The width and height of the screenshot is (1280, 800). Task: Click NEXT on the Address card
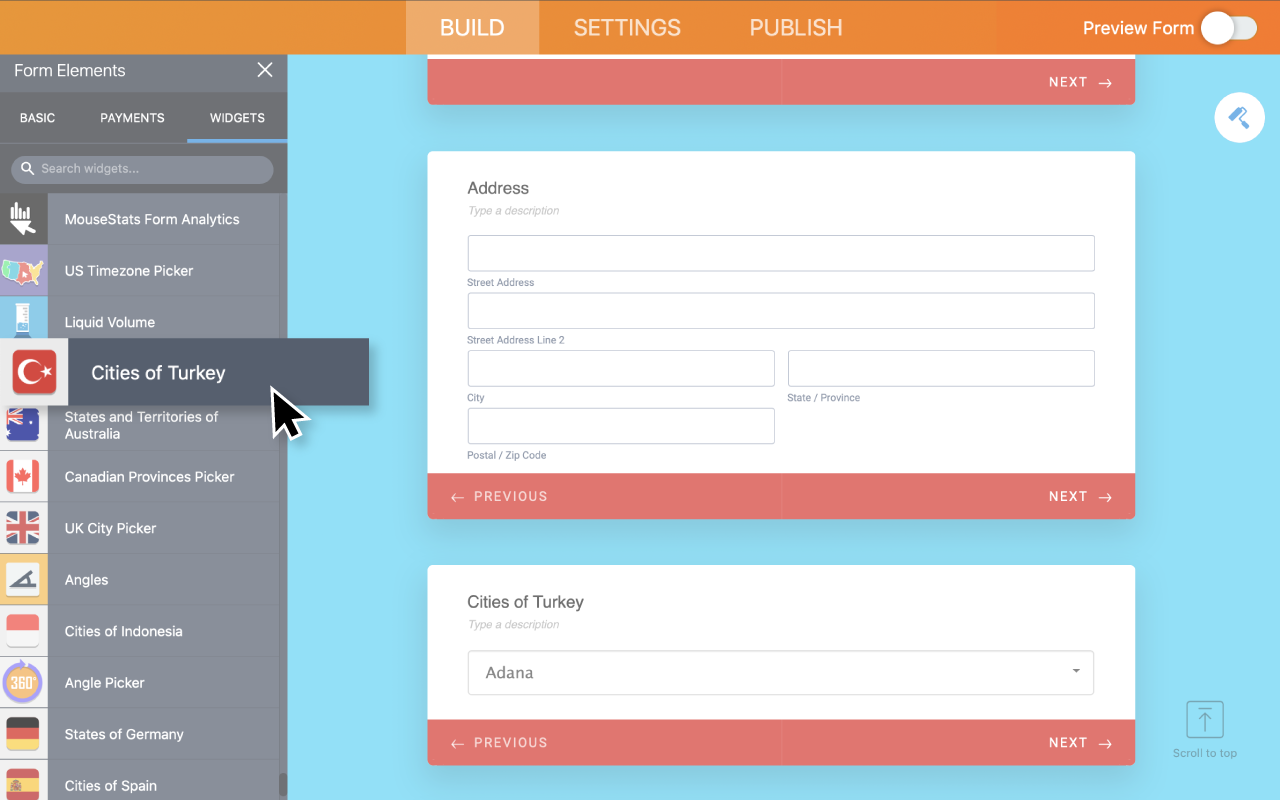coord(1080,497)
